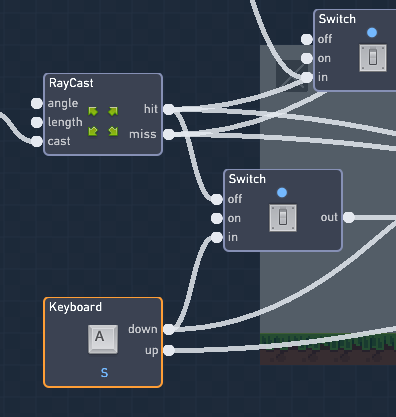Click the Keyboard up output port
The width and height of the screenshot is (396, 417).
(x=169, y=350)
